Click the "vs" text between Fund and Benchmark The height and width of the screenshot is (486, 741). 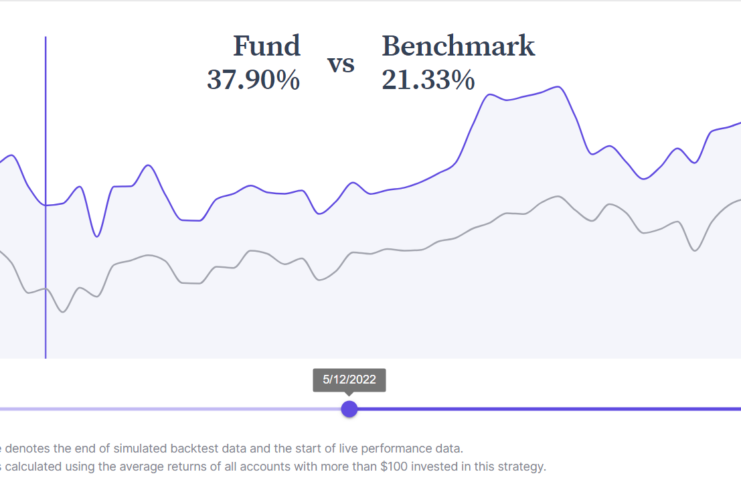(341, 64)
